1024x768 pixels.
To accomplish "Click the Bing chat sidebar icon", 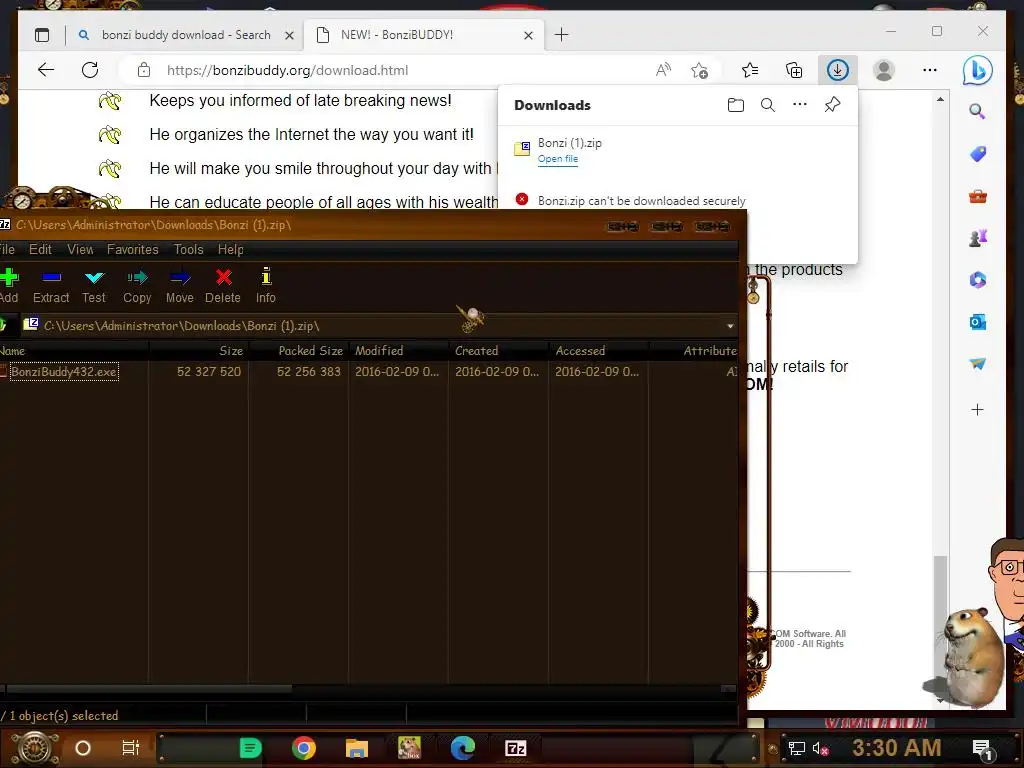I will [978, 71].
